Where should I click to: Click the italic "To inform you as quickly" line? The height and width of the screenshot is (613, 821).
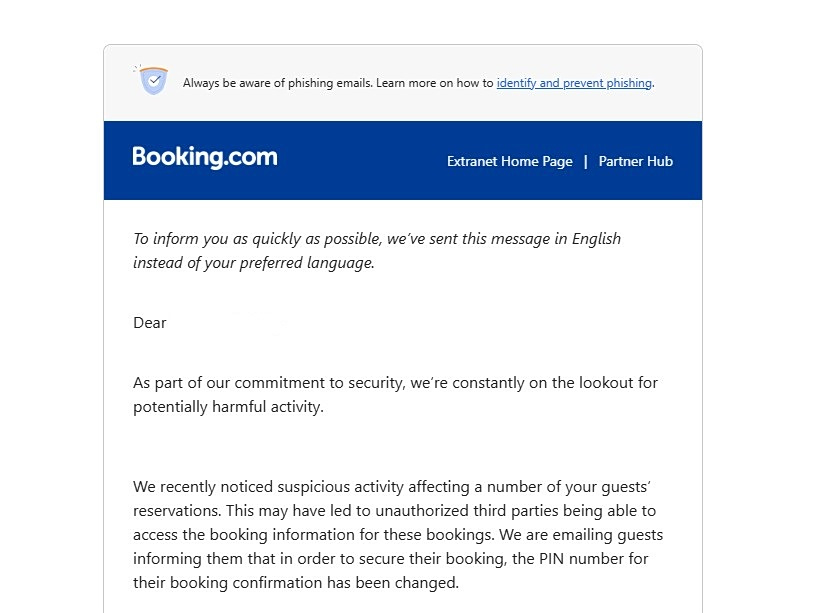coord(377,239)
